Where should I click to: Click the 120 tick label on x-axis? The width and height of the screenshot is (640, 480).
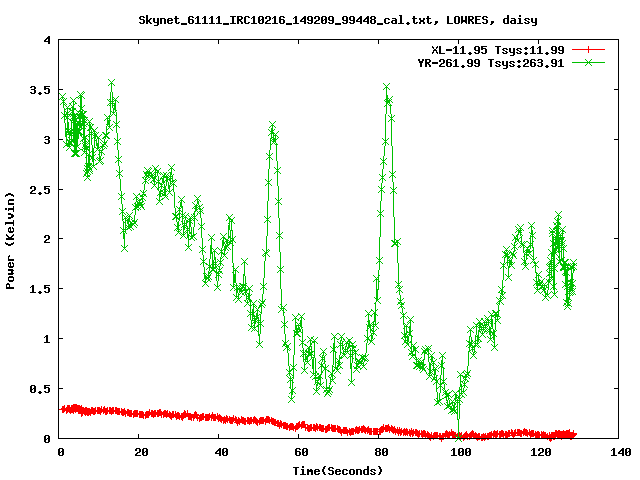coord(539,452)
